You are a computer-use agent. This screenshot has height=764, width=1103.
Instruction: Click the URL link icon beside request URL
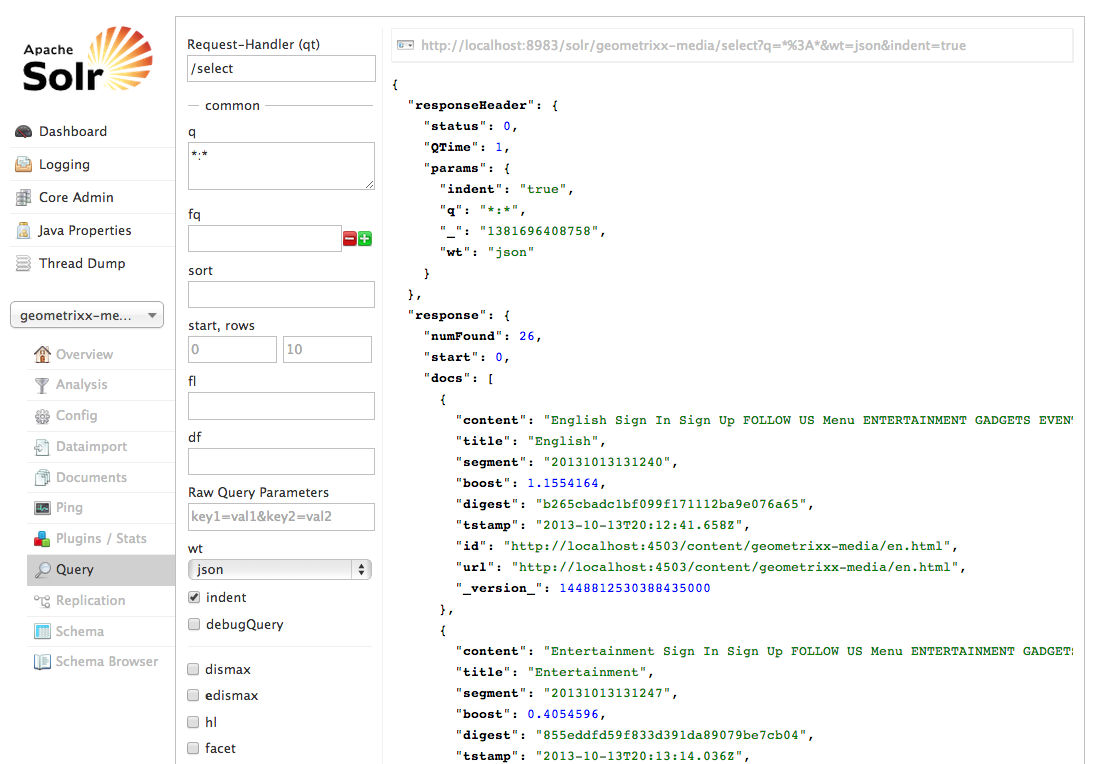pos(406,46)
